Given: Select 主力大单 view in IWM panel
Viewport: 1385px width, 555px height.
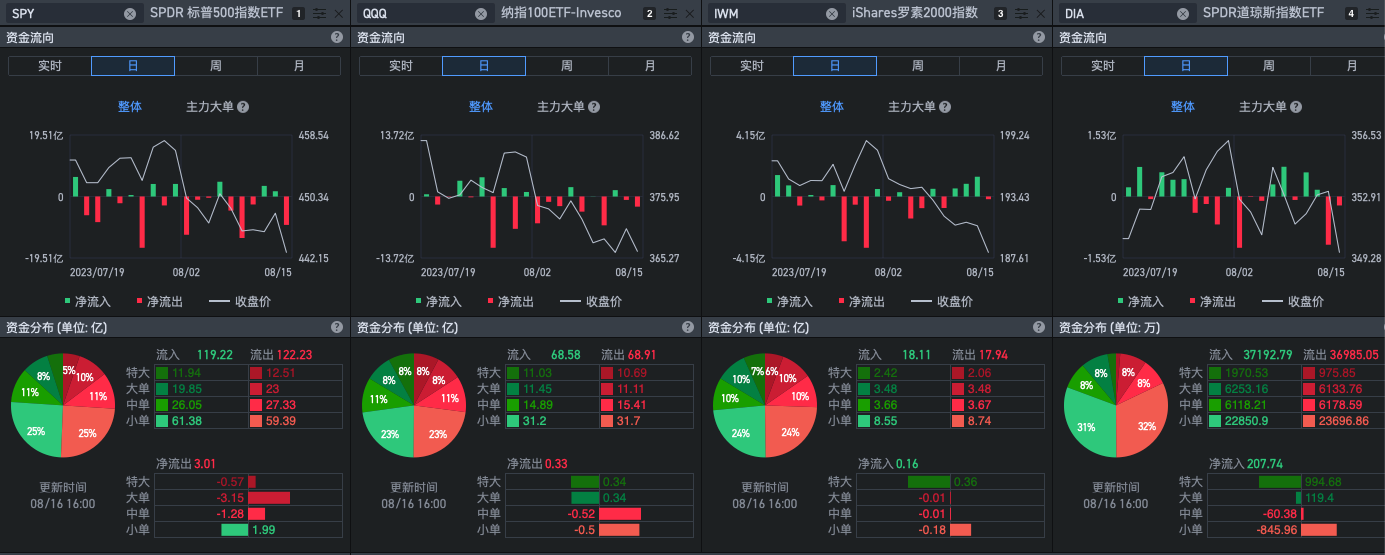Looking at the screenshot, I should pyautogui.click(x=913, y=107).
